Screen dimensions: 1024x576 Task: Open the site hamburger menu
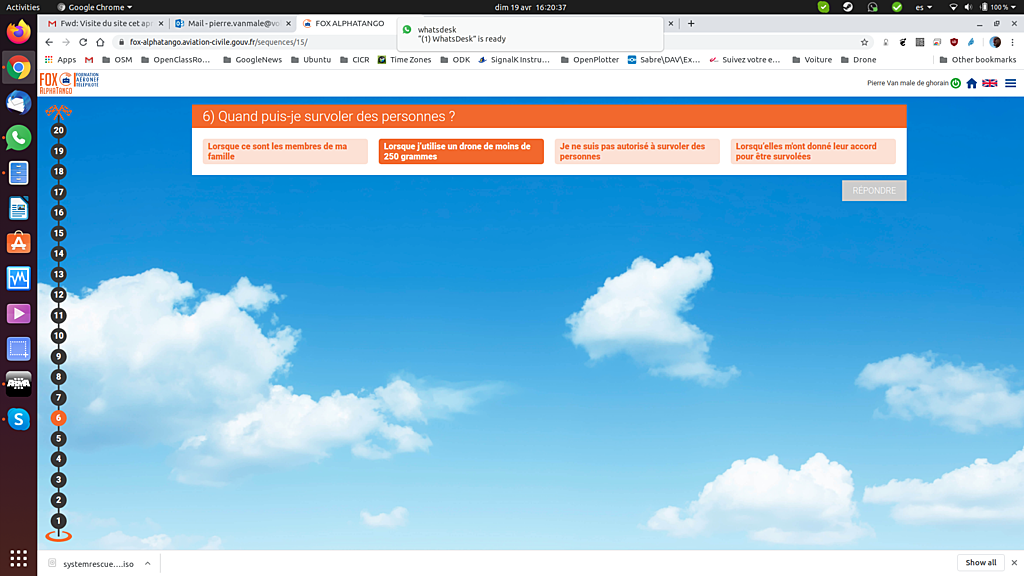pos(1010,83)
